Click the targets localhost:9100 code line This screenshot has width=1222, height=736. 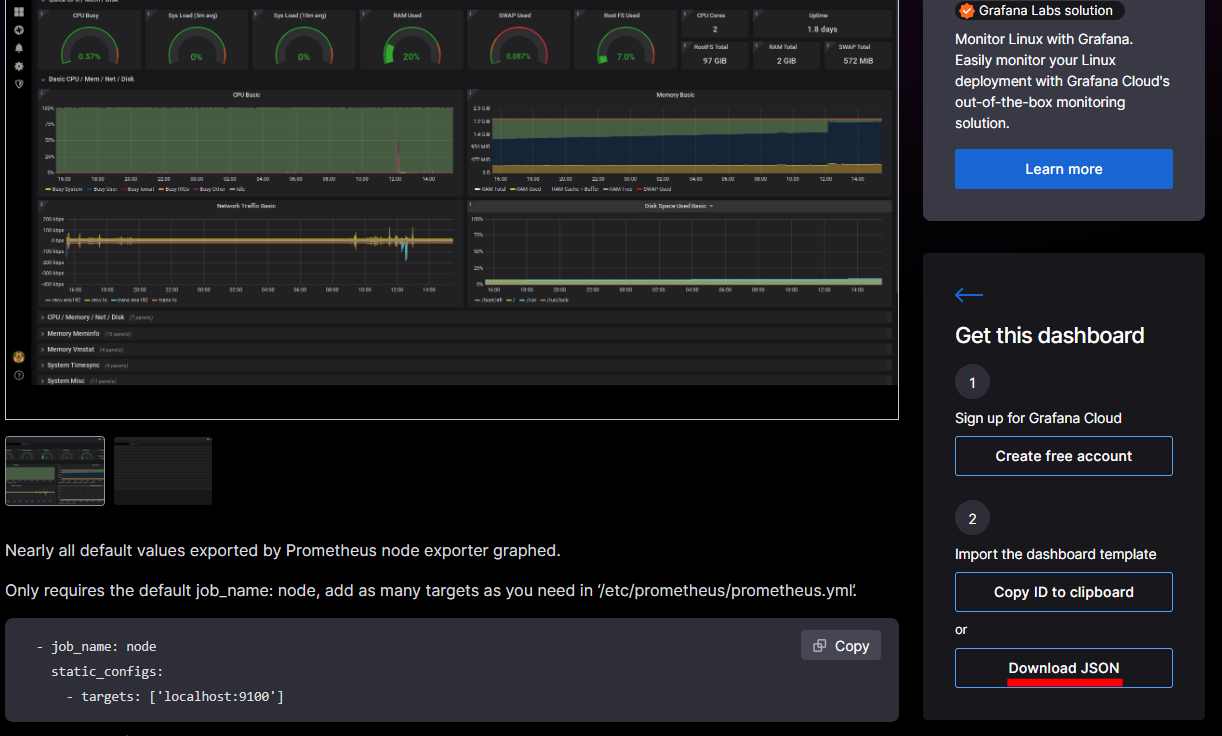pos(175,696)
